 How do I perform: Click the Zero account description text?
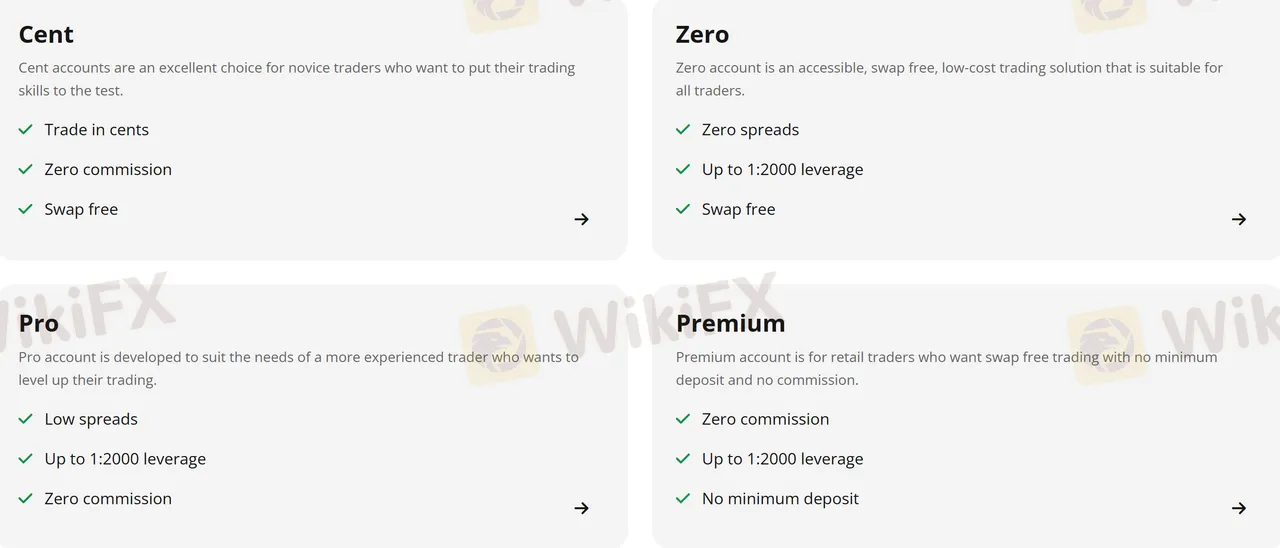coord(948,79)
